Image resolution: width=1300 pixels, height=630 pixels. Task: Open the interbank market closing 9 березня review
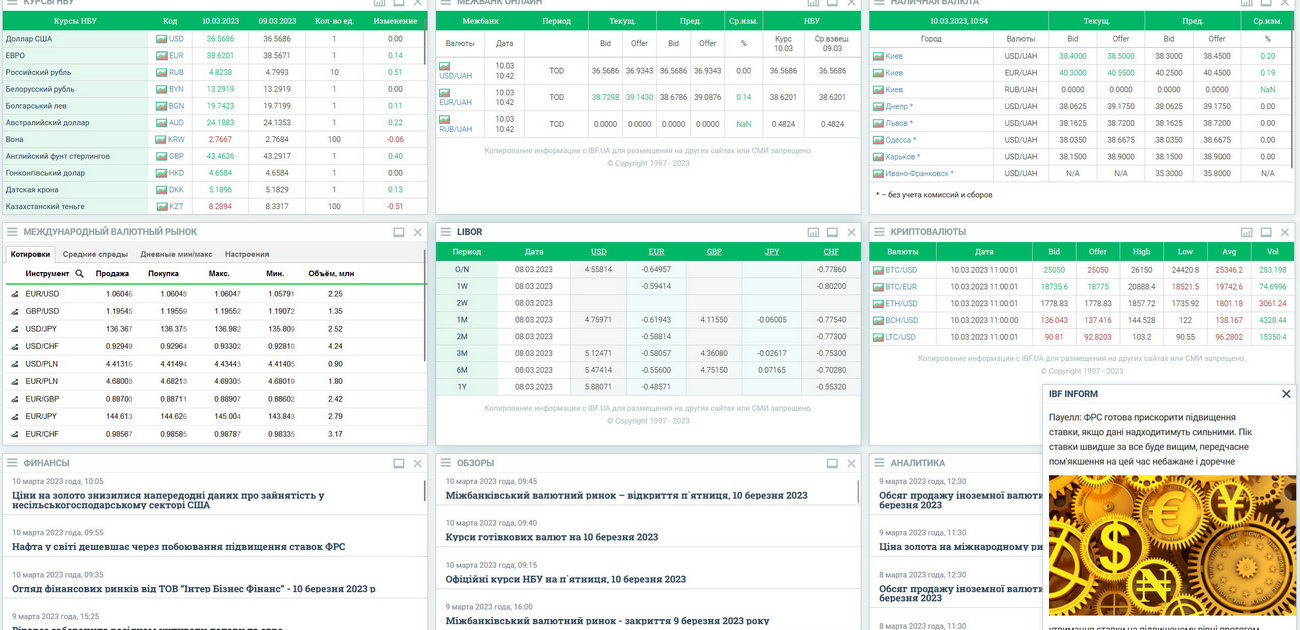608,621
